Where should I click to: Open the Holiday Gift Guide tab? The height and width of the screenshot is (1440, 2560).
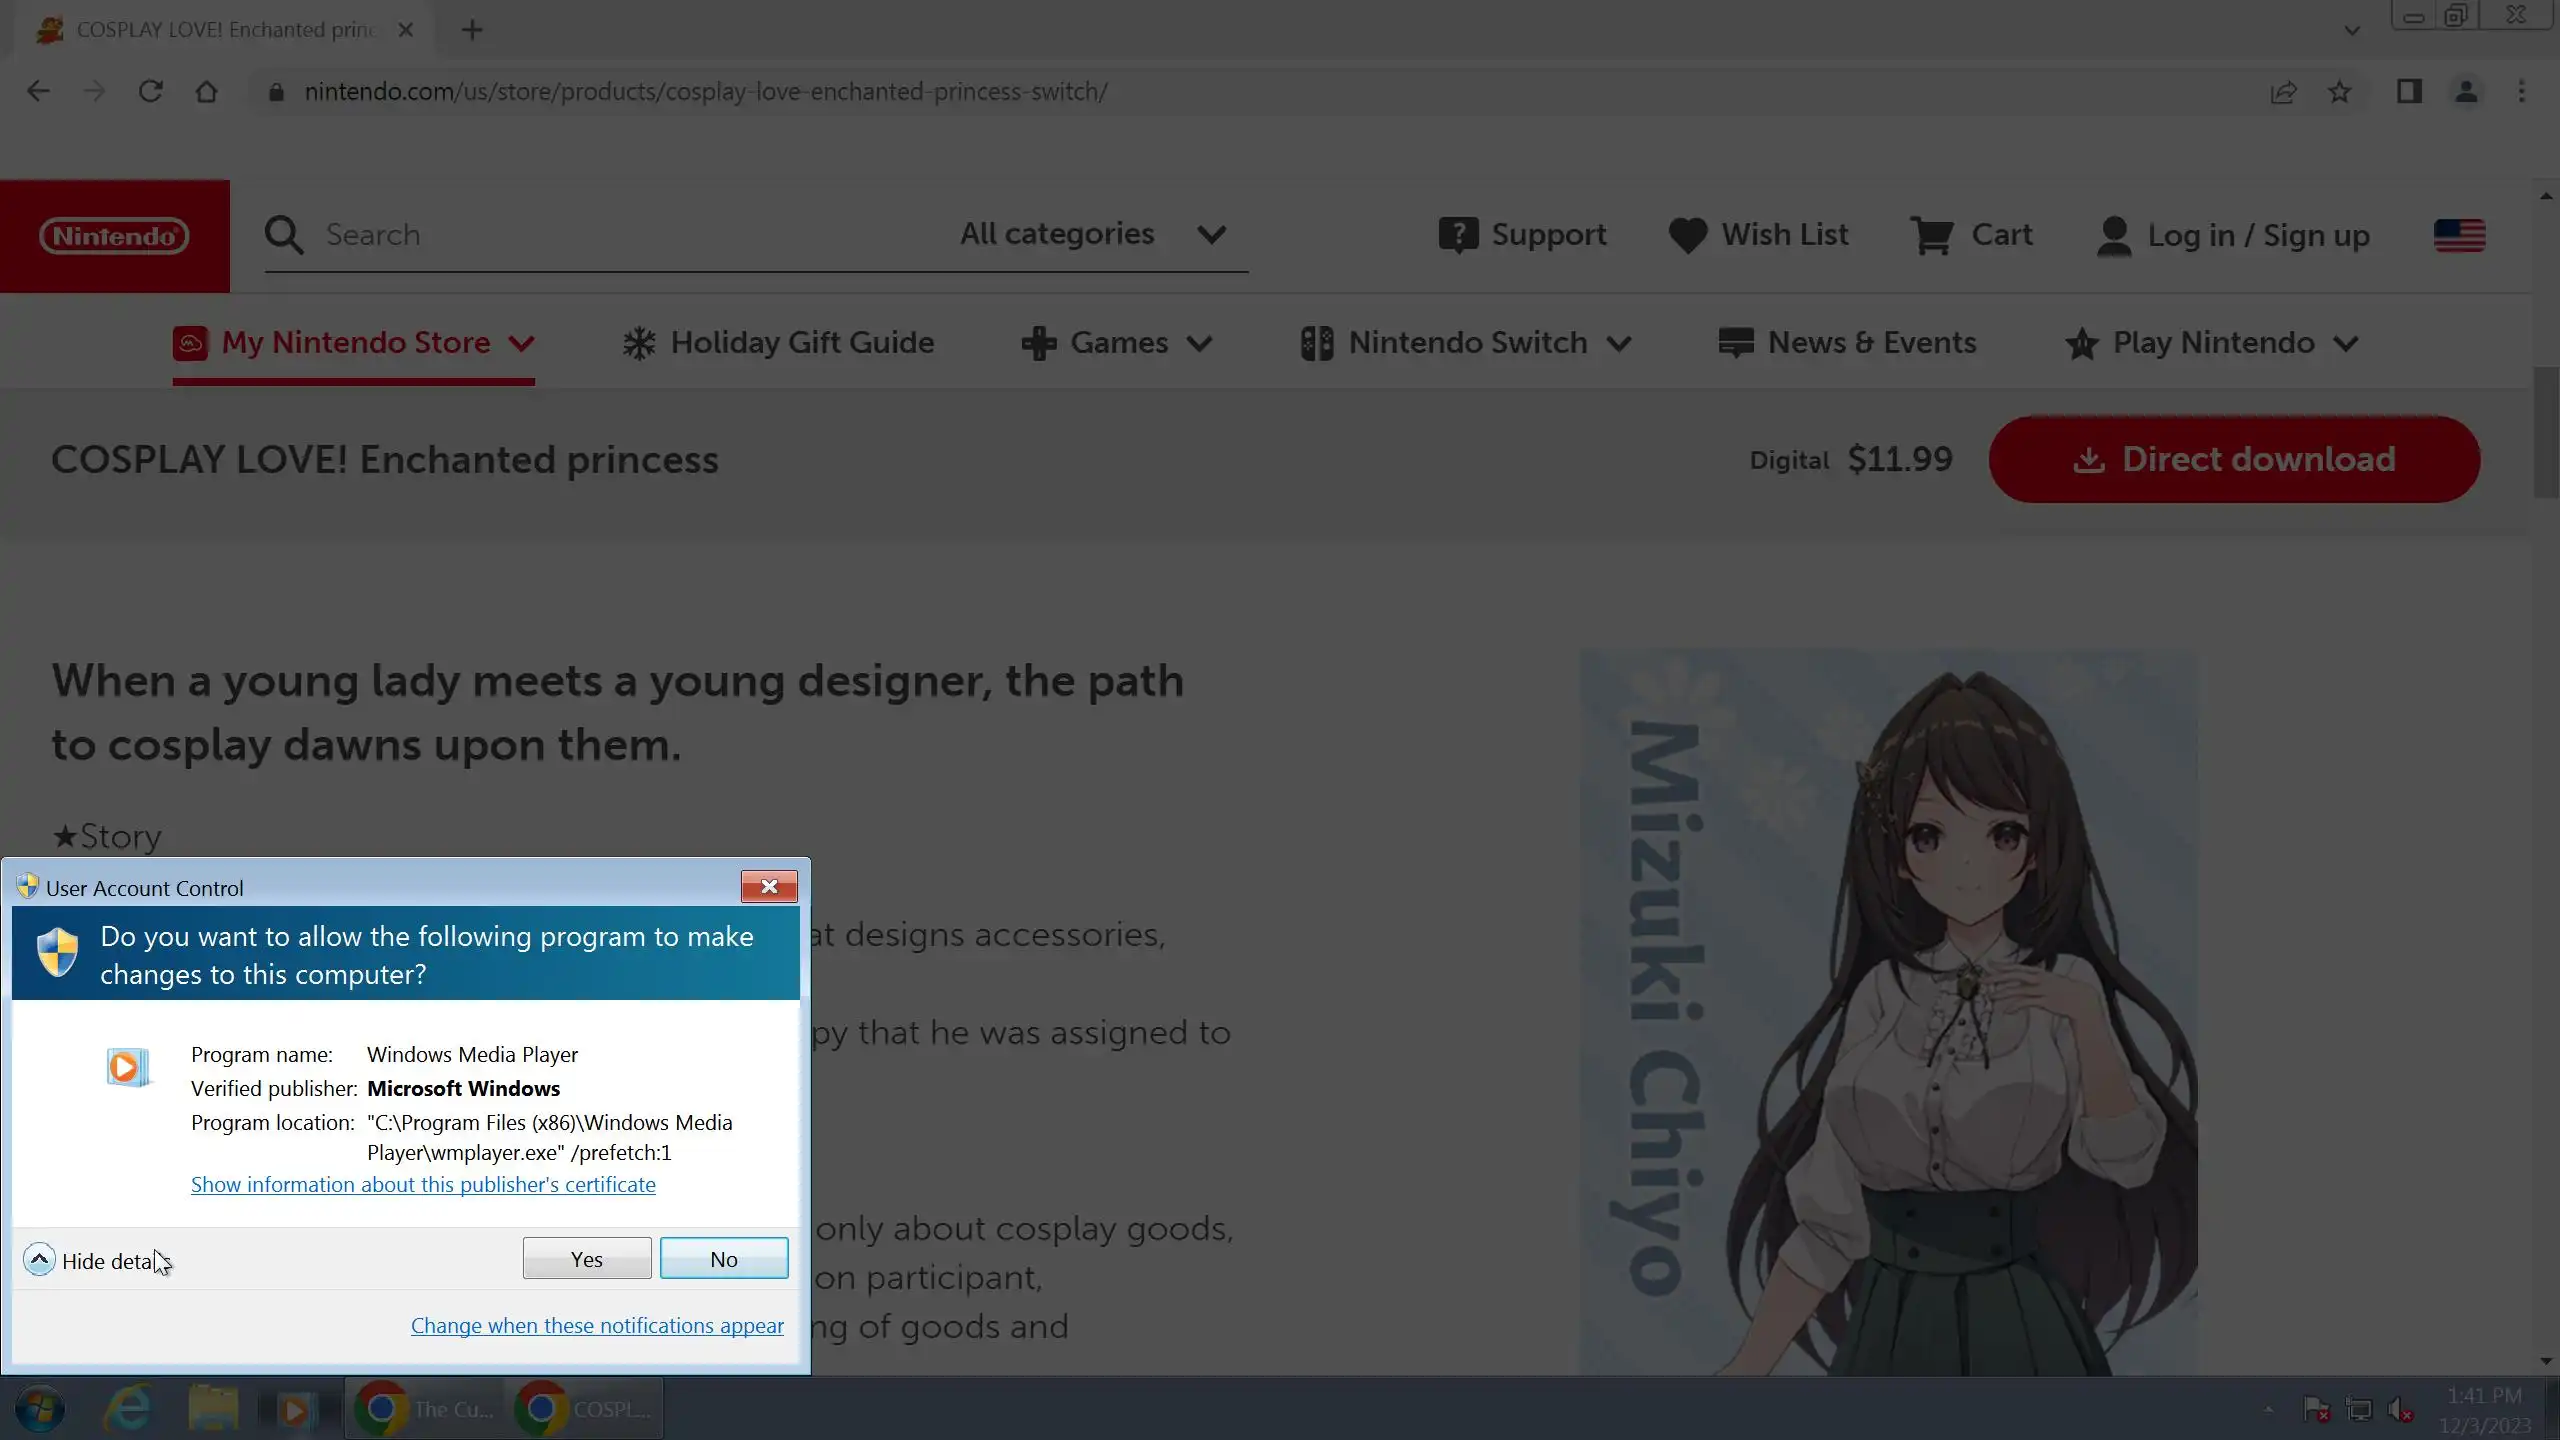tap(778, 343)
